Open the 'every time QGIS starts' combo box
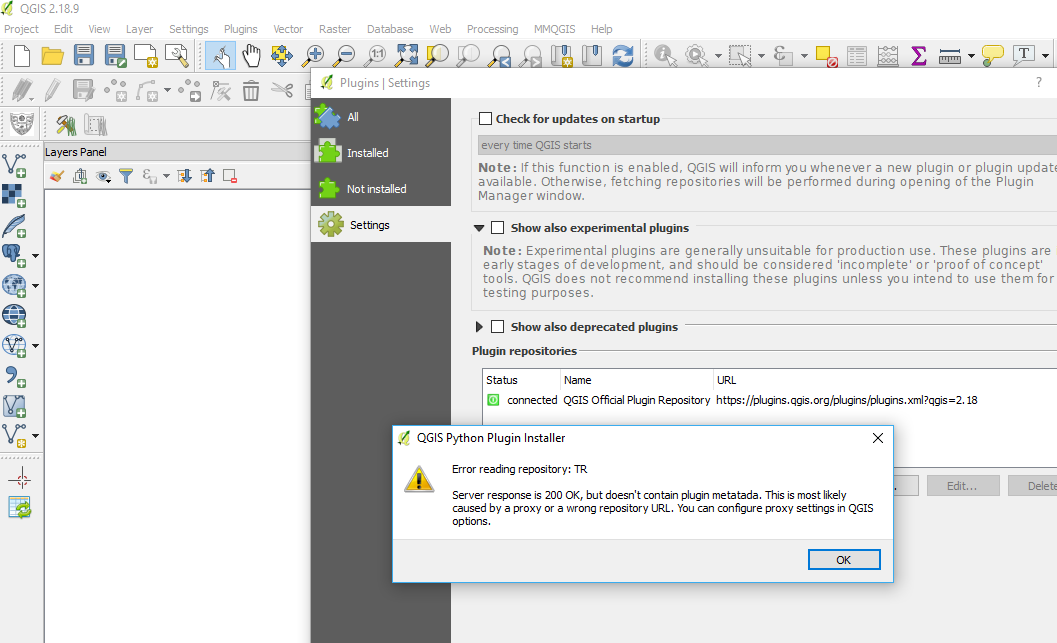The width and height of the screenshot is (1057, 643). 767,145
